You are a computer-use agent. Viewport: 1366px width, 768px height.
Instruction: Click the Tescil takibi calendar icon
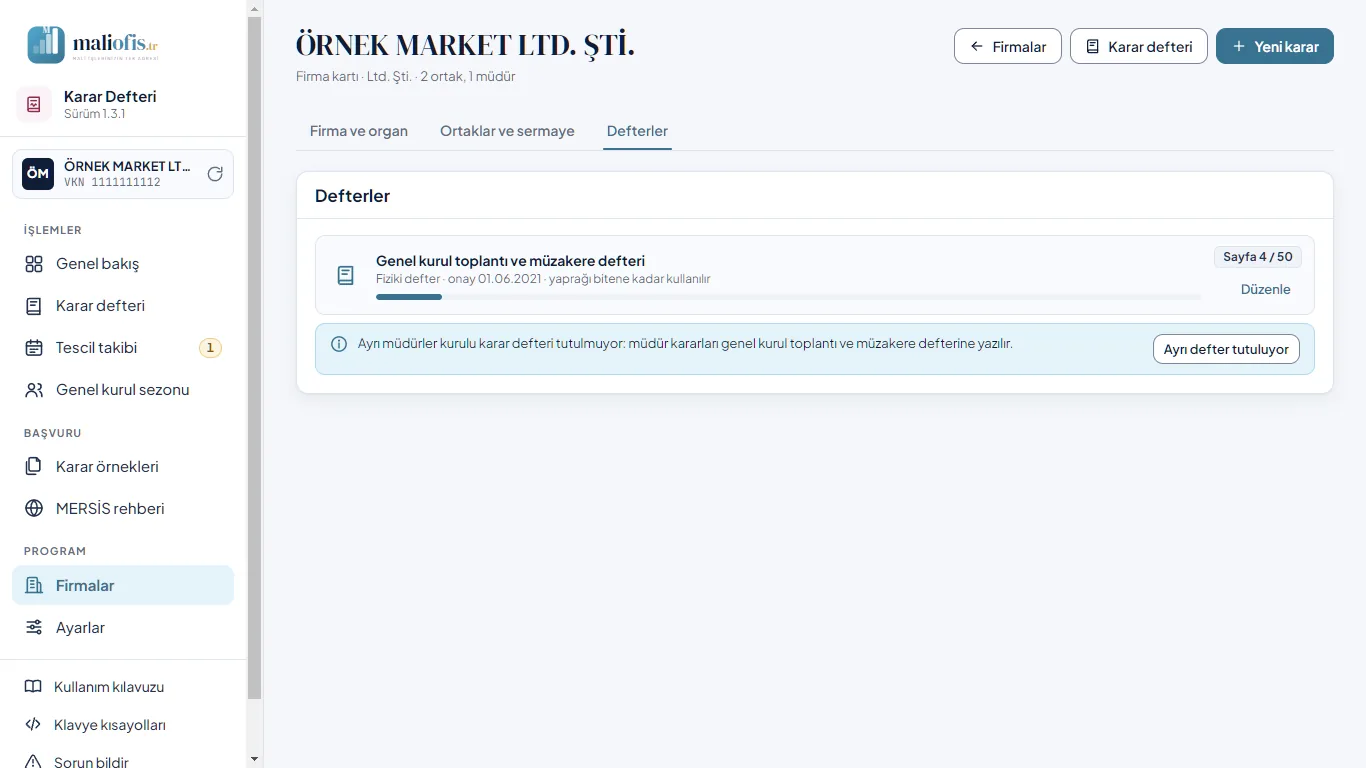coord(34,348)
